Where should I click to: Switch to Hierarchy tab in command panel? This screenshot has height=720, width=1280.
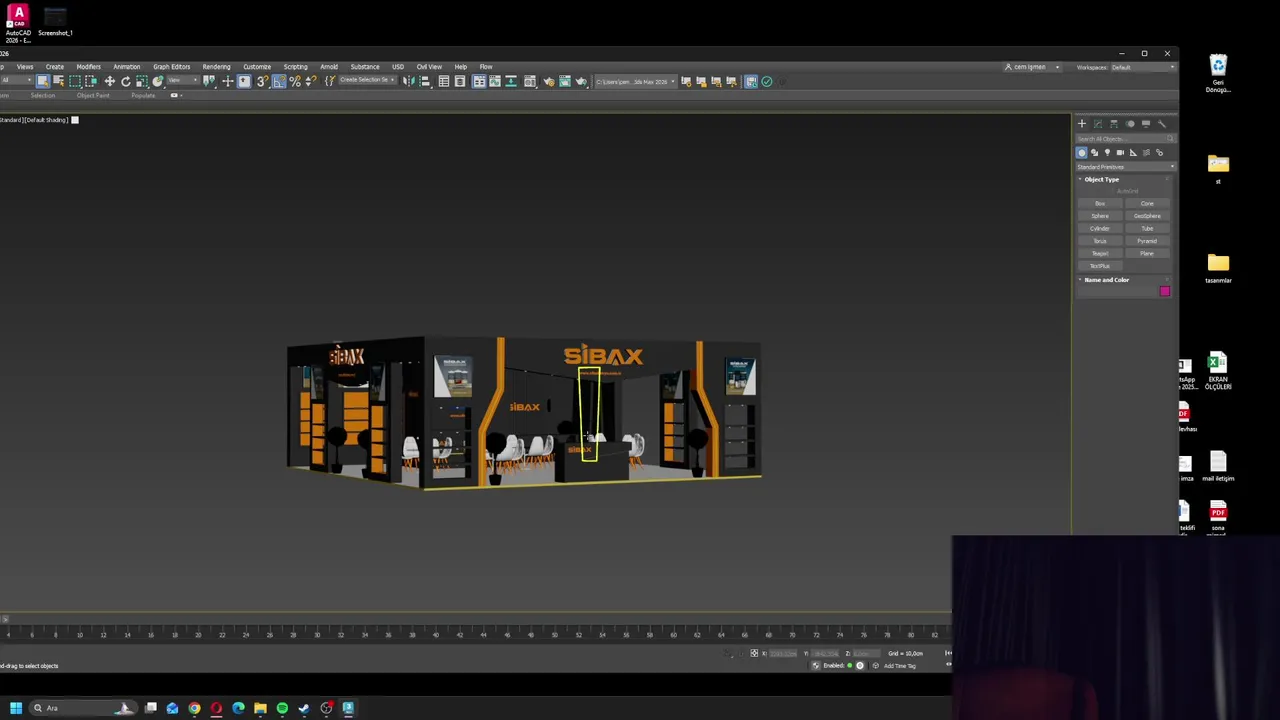pyautogui.click(x=1114, y=124)
